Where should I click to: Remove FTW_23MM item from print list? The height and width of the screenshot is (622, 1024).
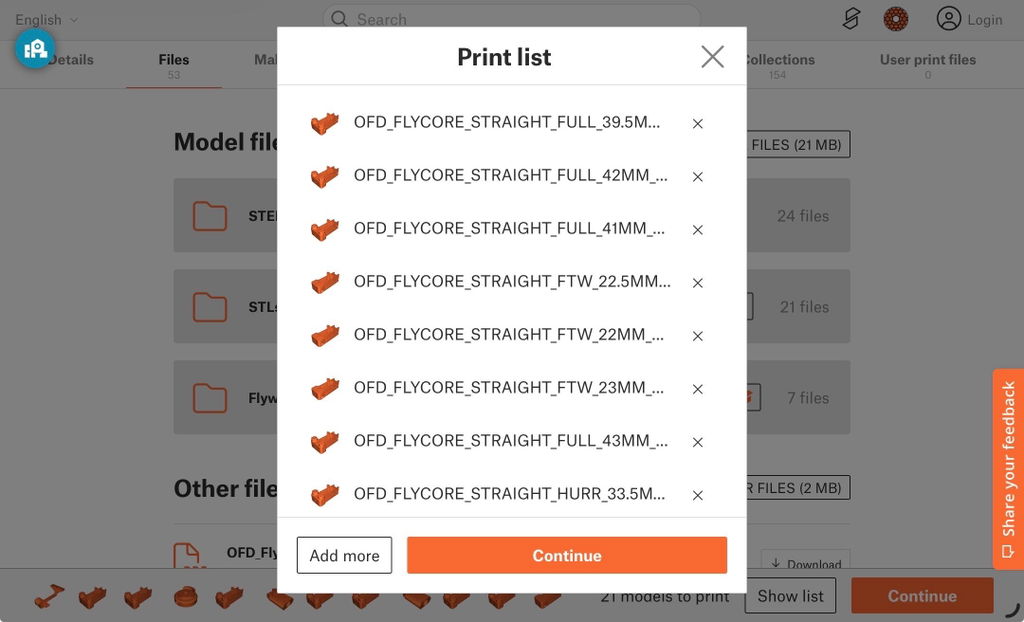(x=697, y=389)
